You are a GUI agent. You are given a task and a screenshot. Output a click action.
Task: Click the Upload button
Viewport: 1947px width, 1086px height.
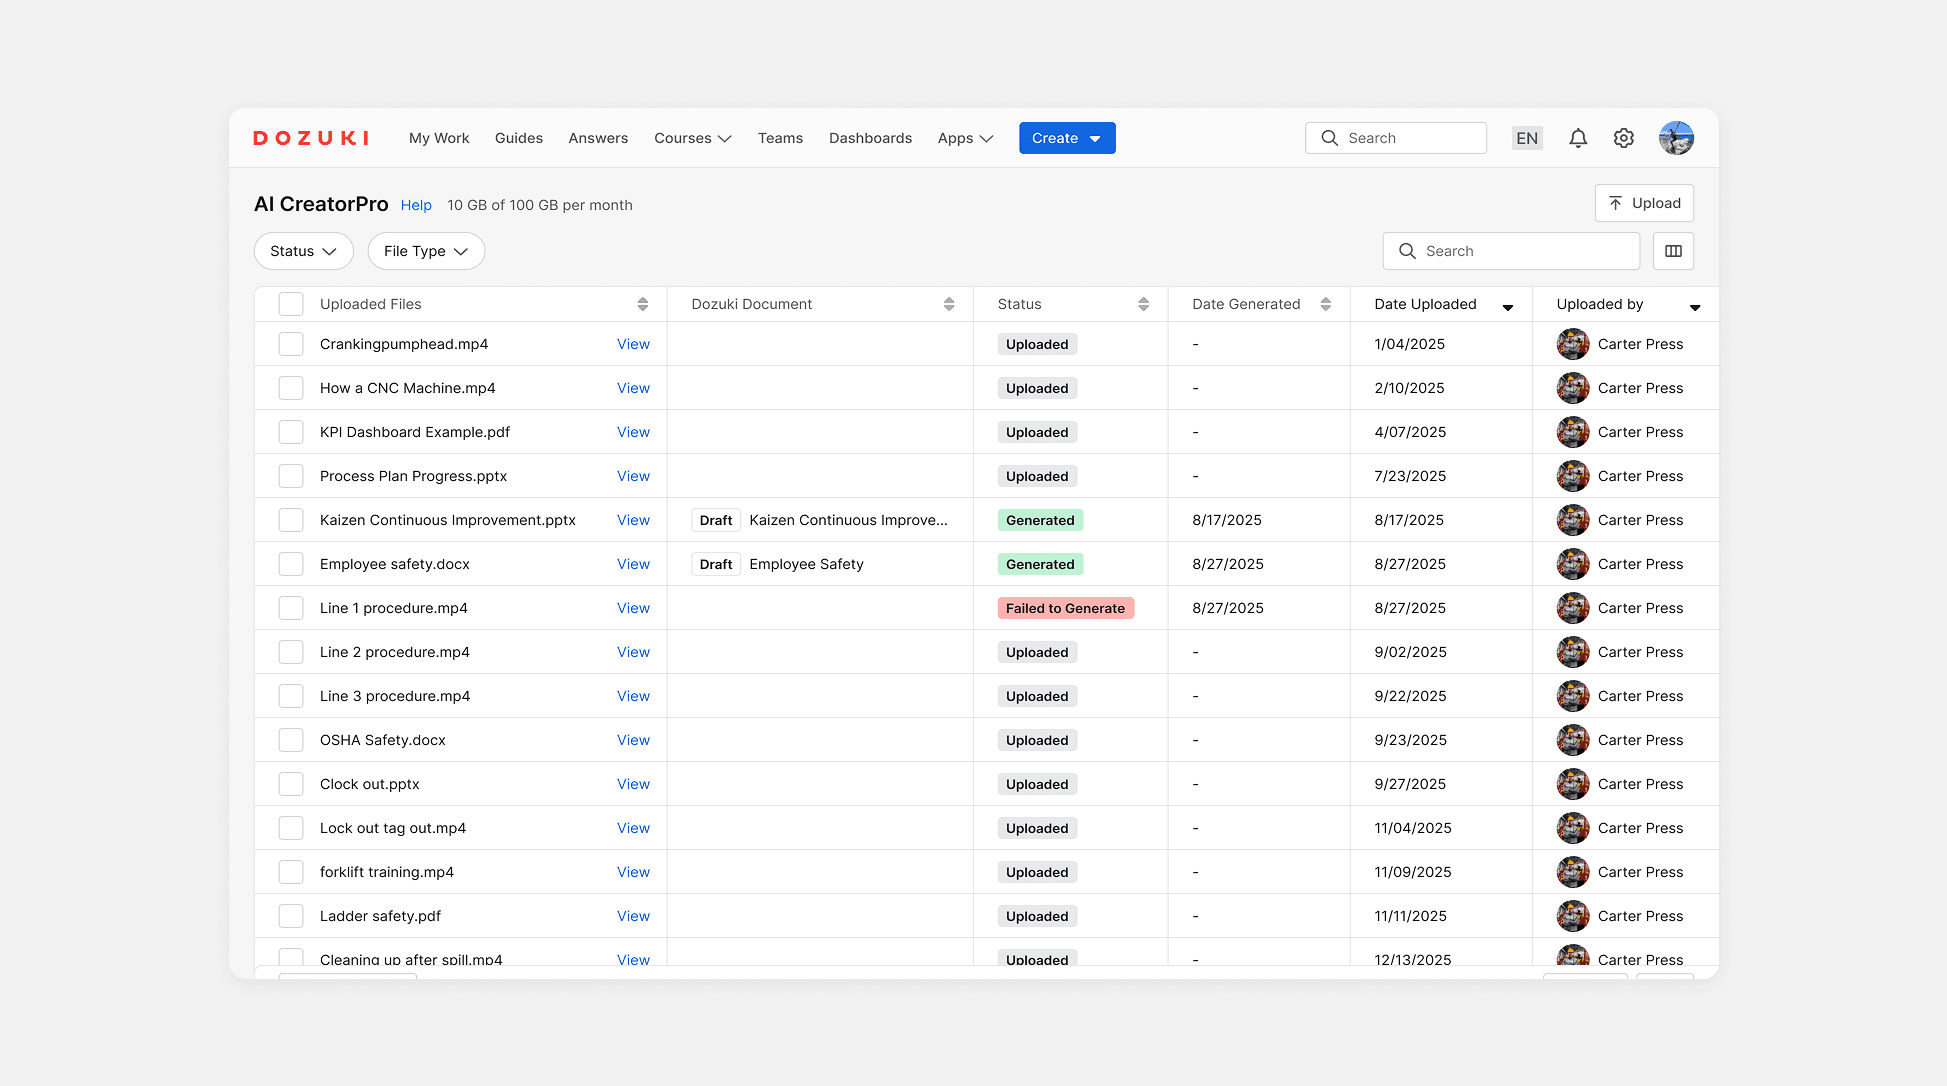point(1644,203)
